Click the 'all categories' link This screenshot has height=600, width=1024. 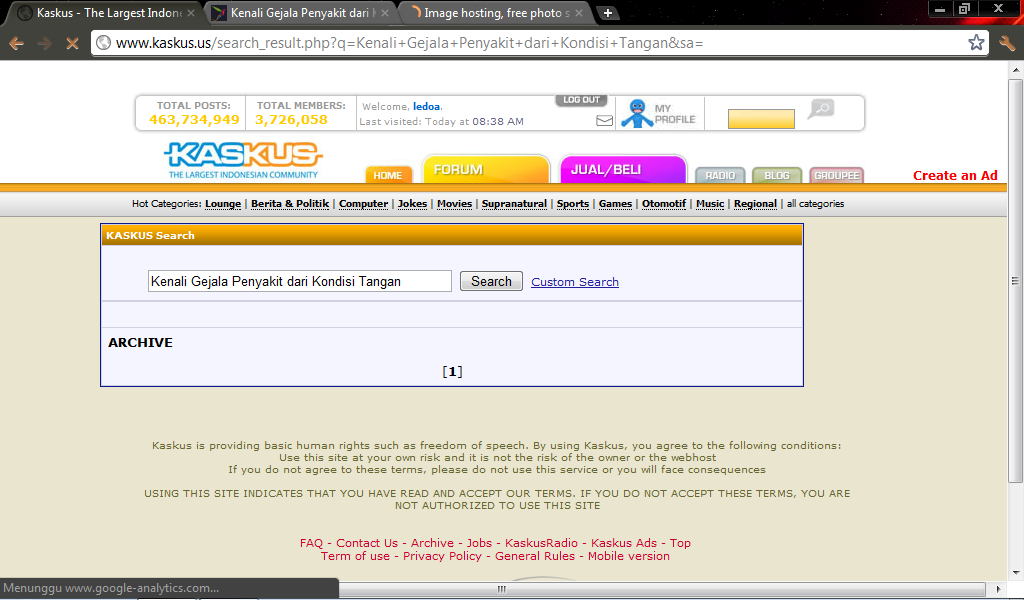(815, 204)
